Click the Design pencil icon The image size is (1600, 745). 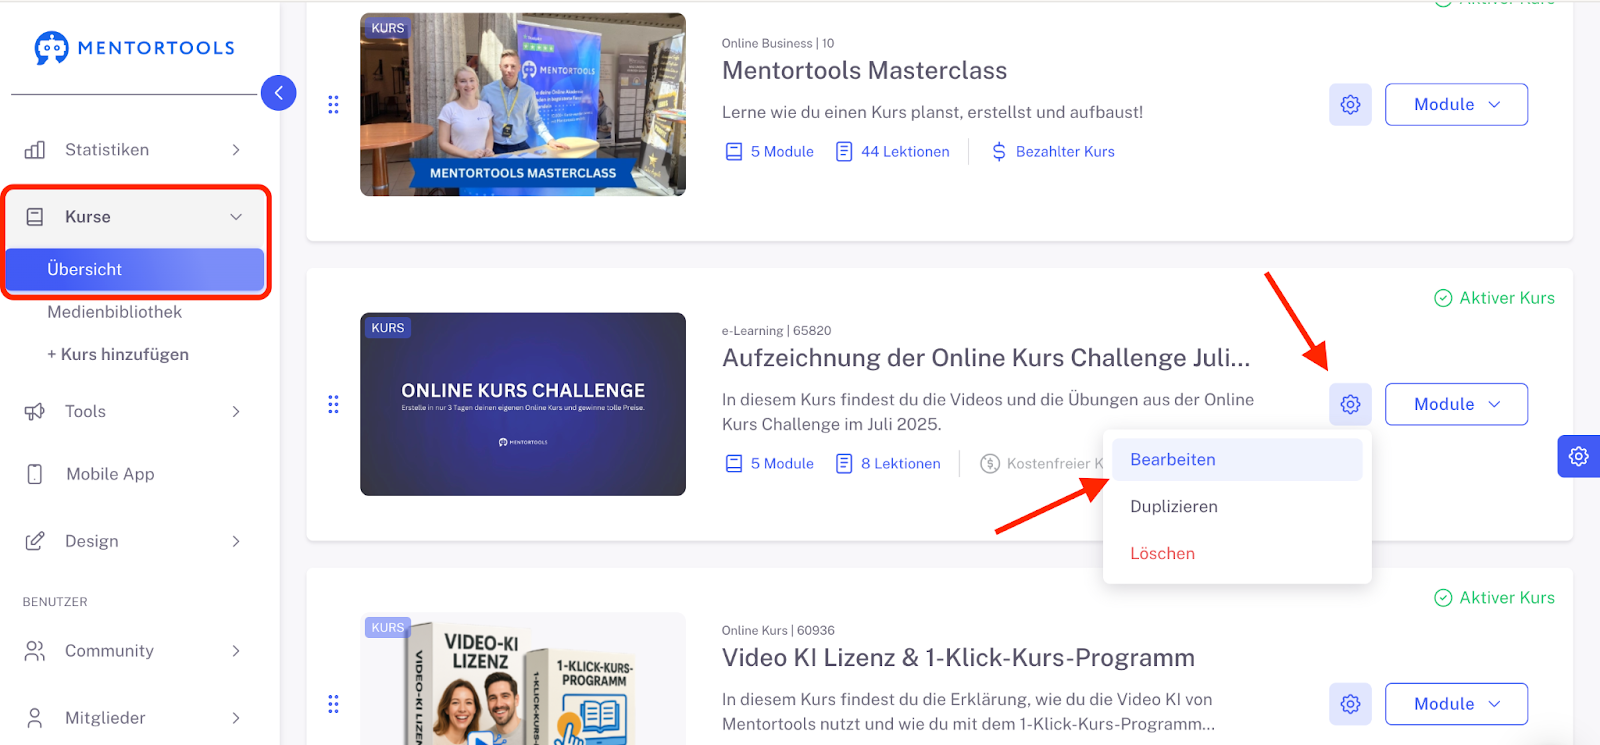[x=35, y=541]
